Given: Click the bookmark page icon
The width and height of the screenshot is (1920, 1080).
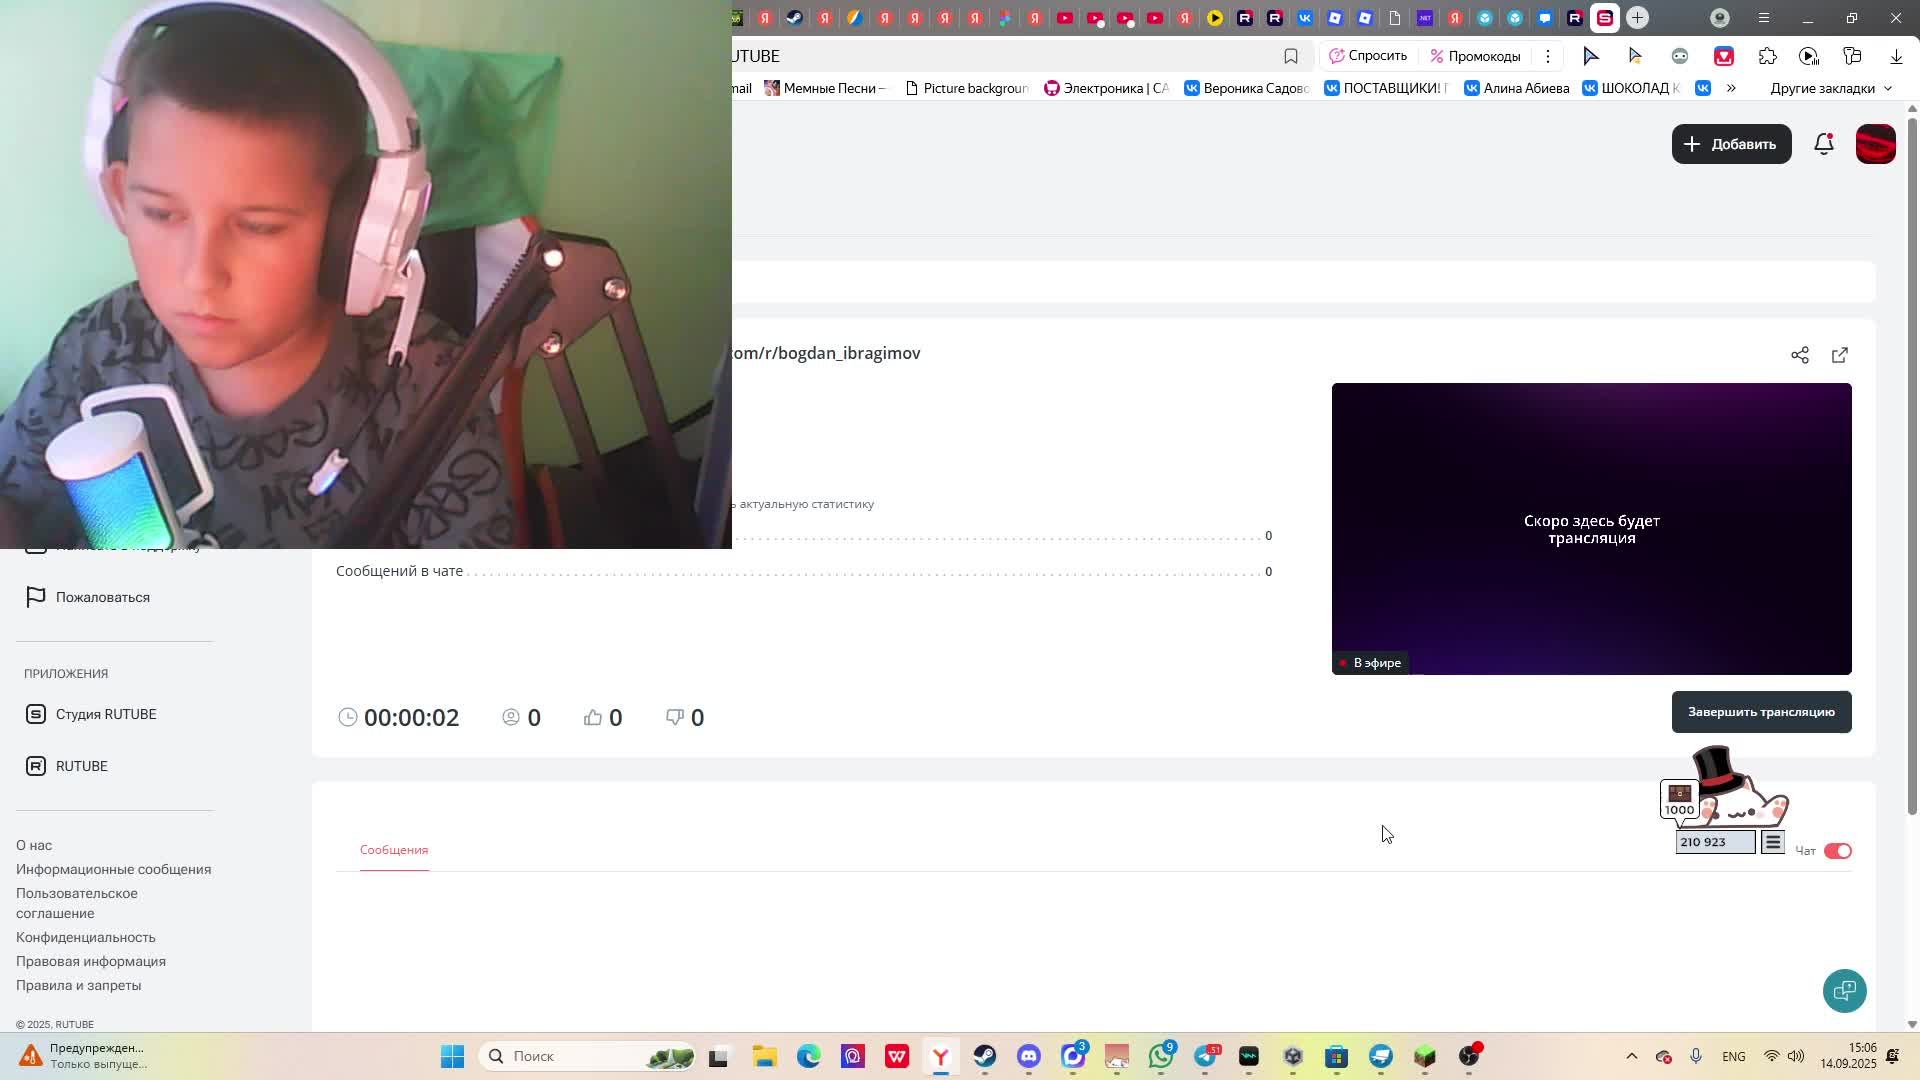Looking at the screenshot, I should 1291,56.
